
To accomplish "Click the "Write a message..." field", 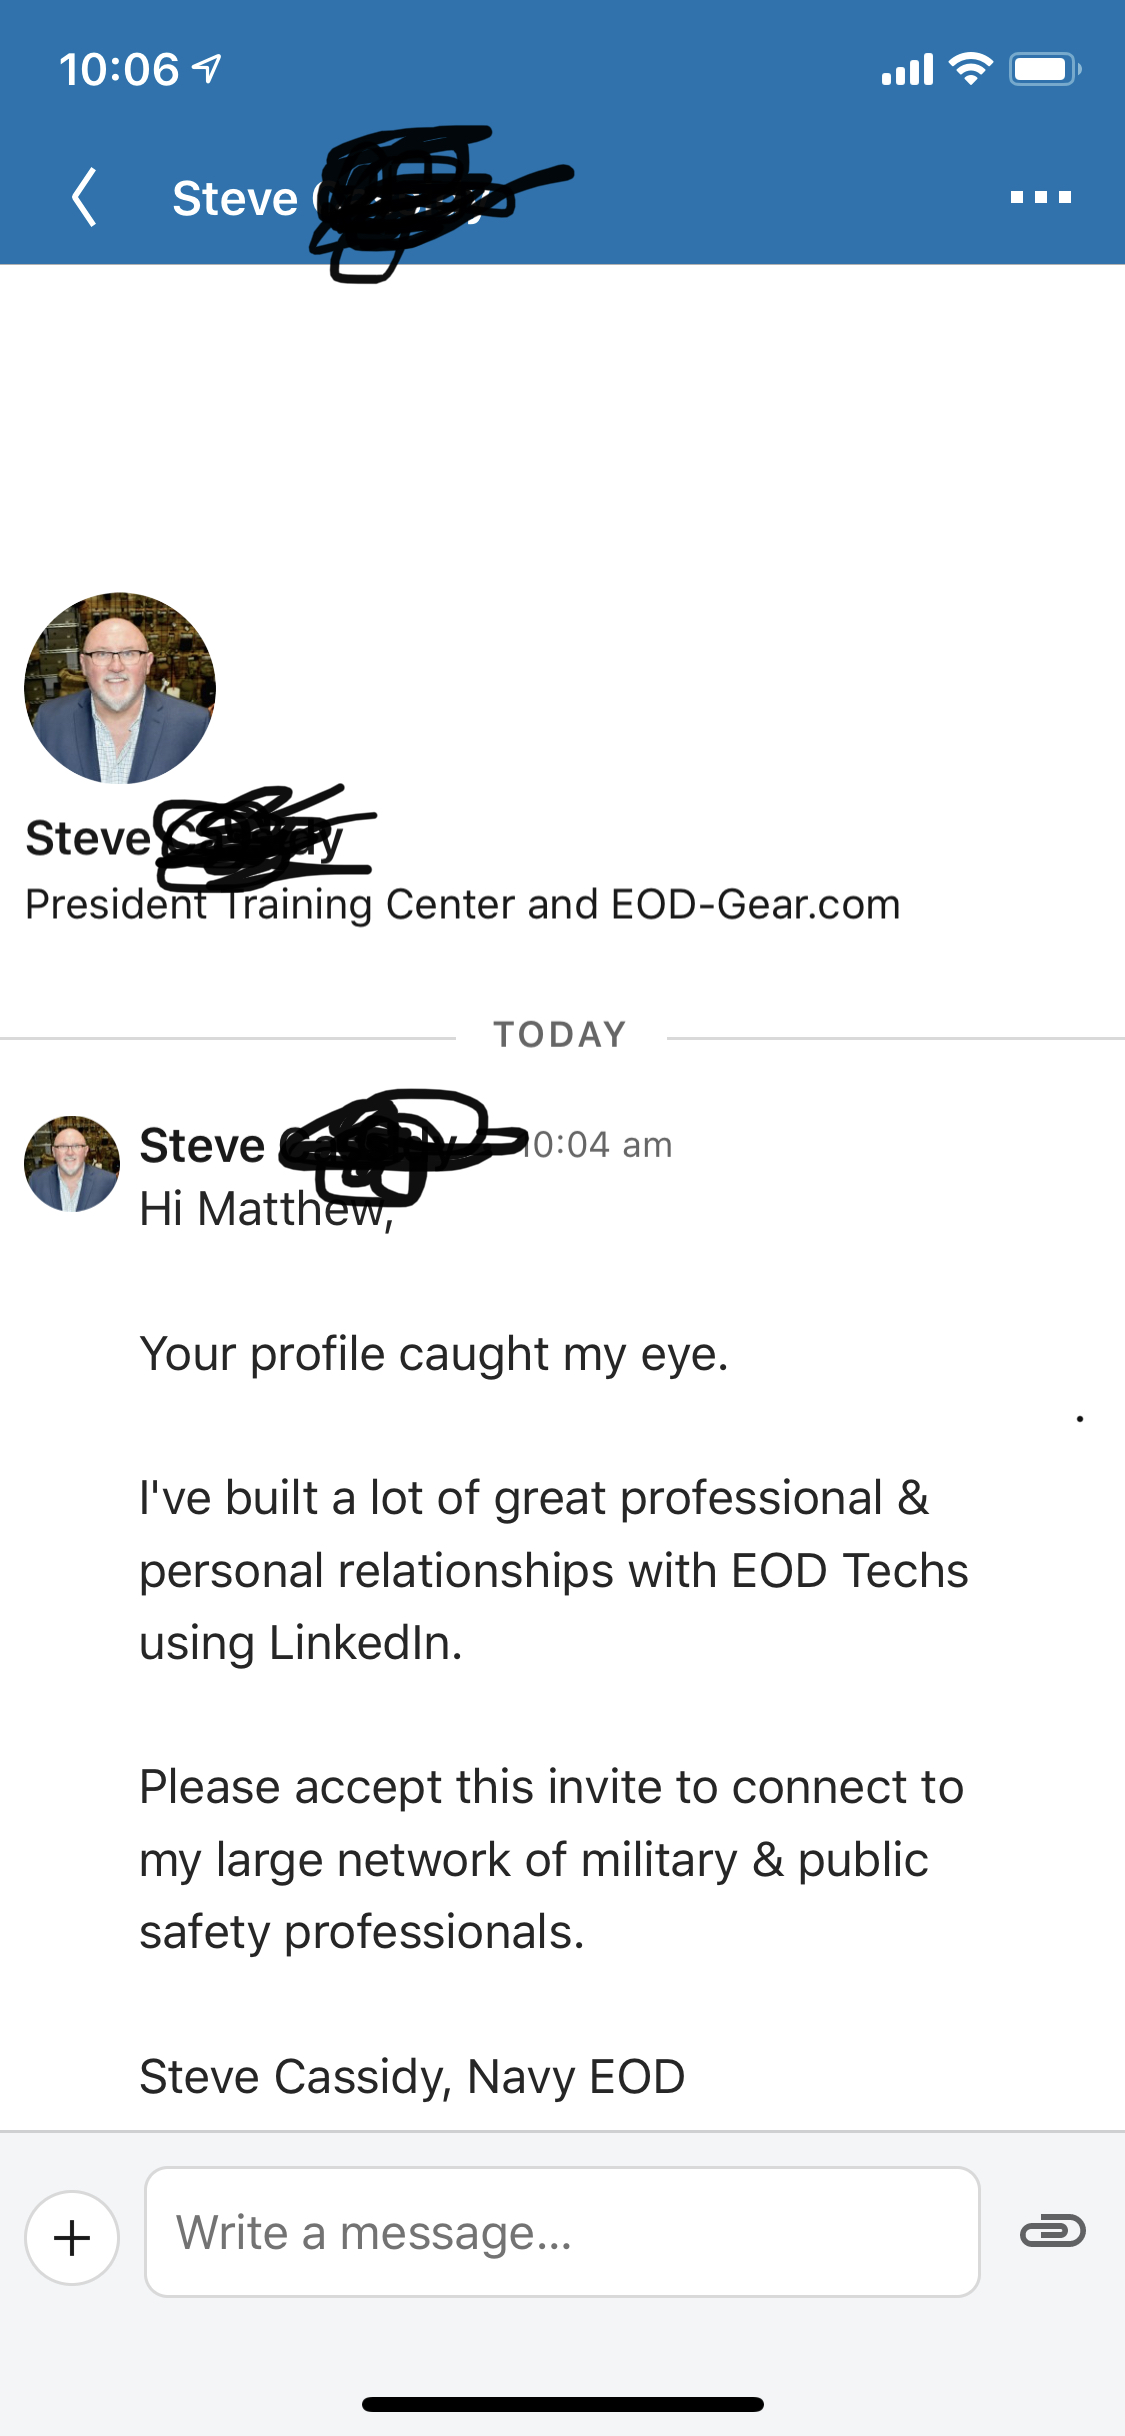I will point(561,2231).
